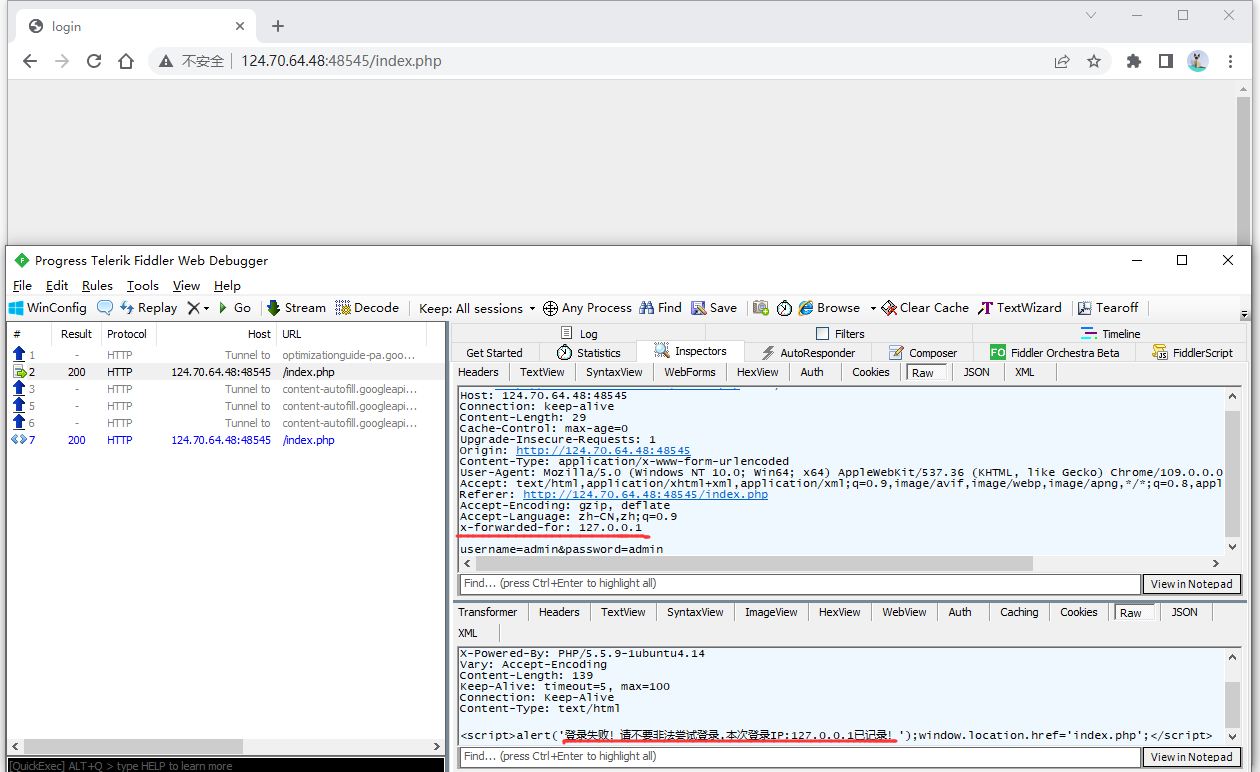
Task: Click Clear Cache in toolbar
Action: tap(925, 308)
